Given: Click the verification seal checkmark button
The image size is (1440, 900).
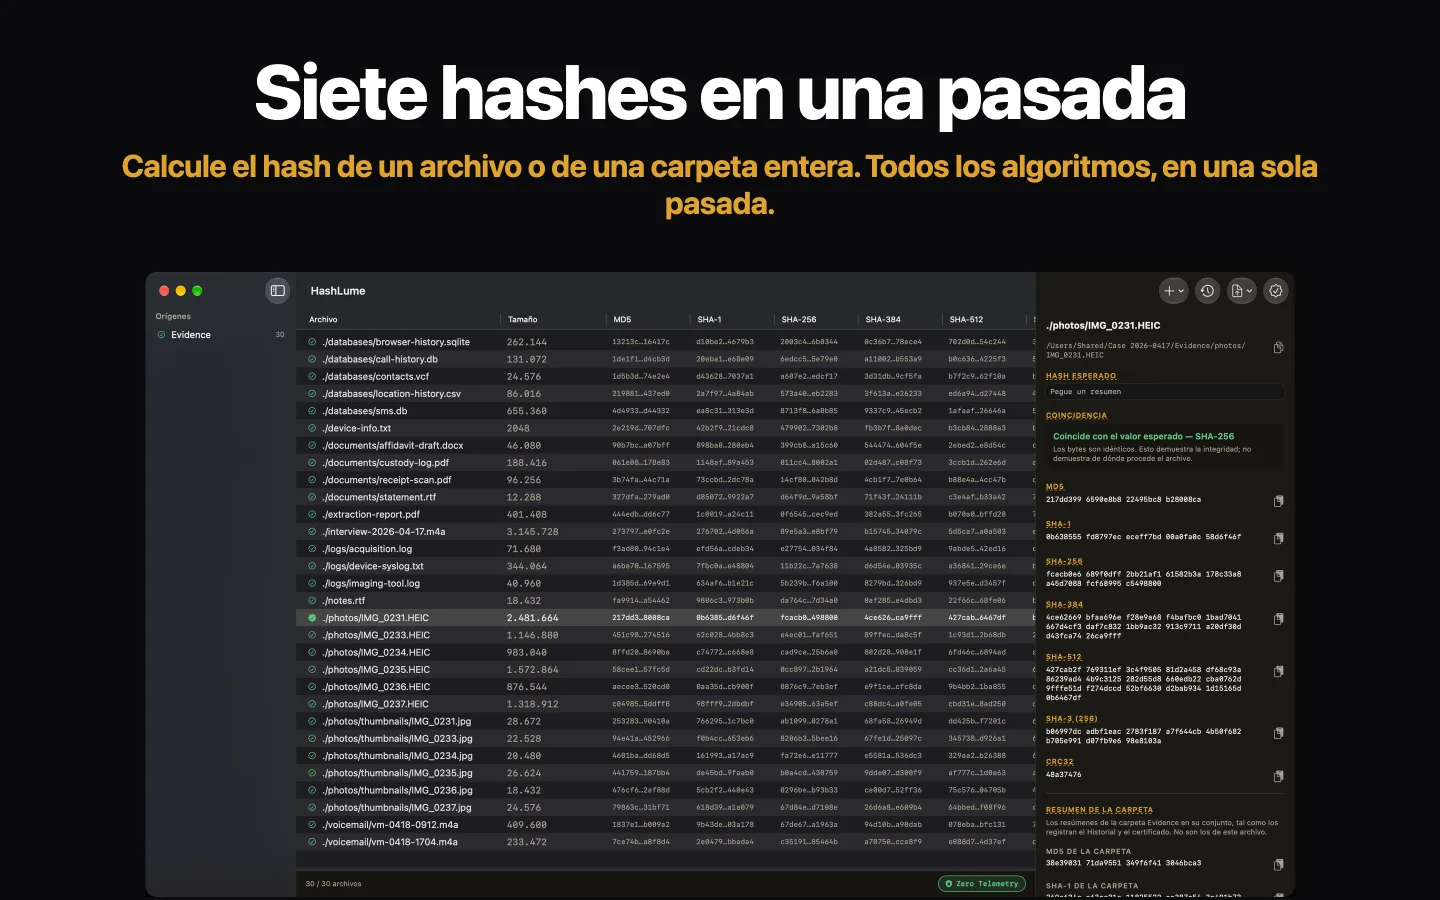Looking at the screenshot, I should [1276, 291].
